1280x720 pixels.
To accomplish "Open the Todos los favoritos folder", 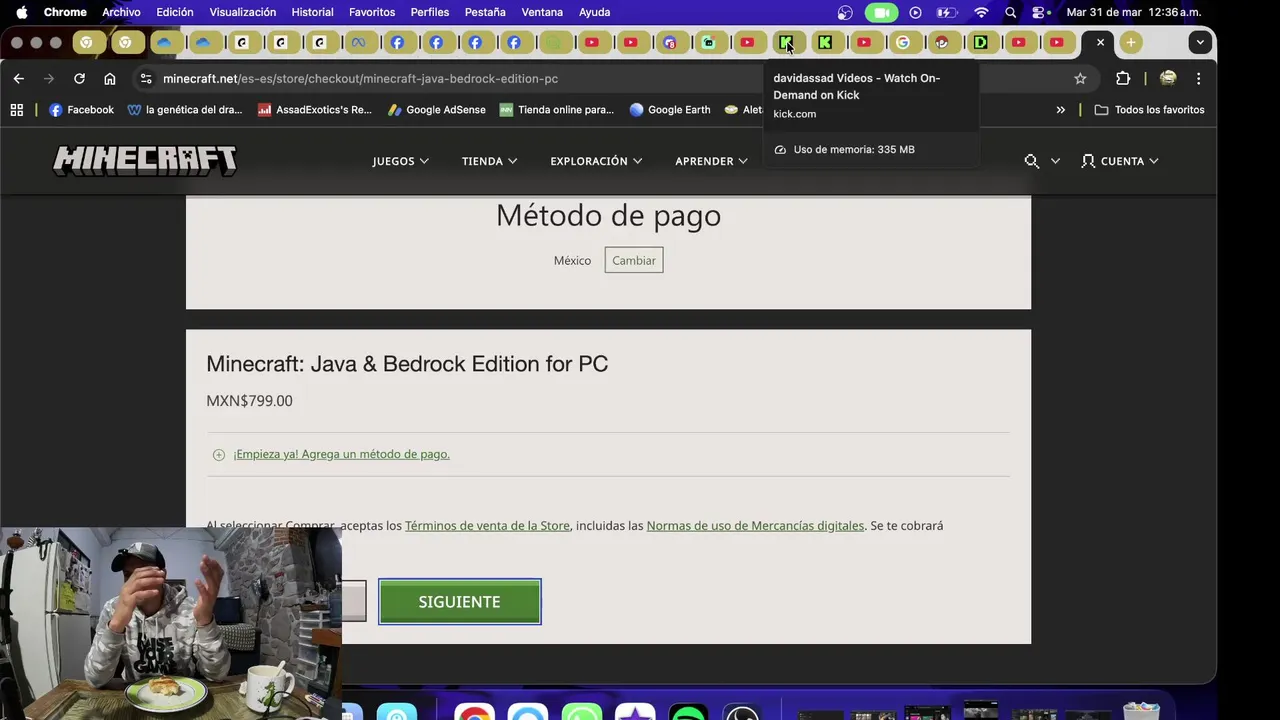I will 1149,110.
